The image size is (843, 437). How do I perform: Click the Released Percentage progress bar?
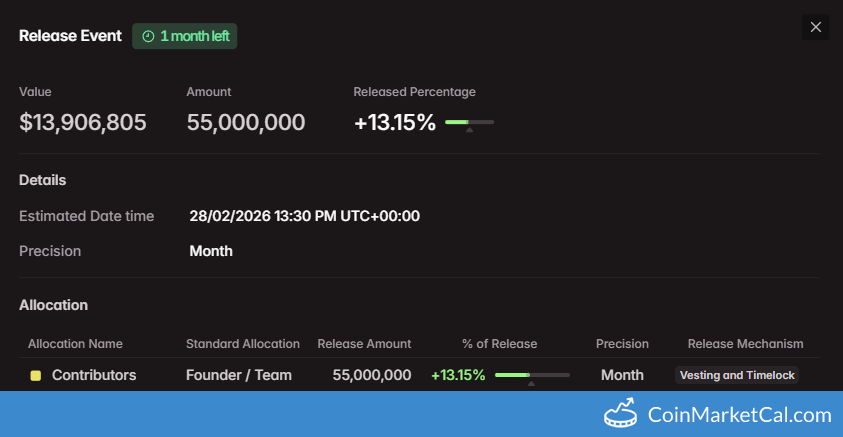469,122
